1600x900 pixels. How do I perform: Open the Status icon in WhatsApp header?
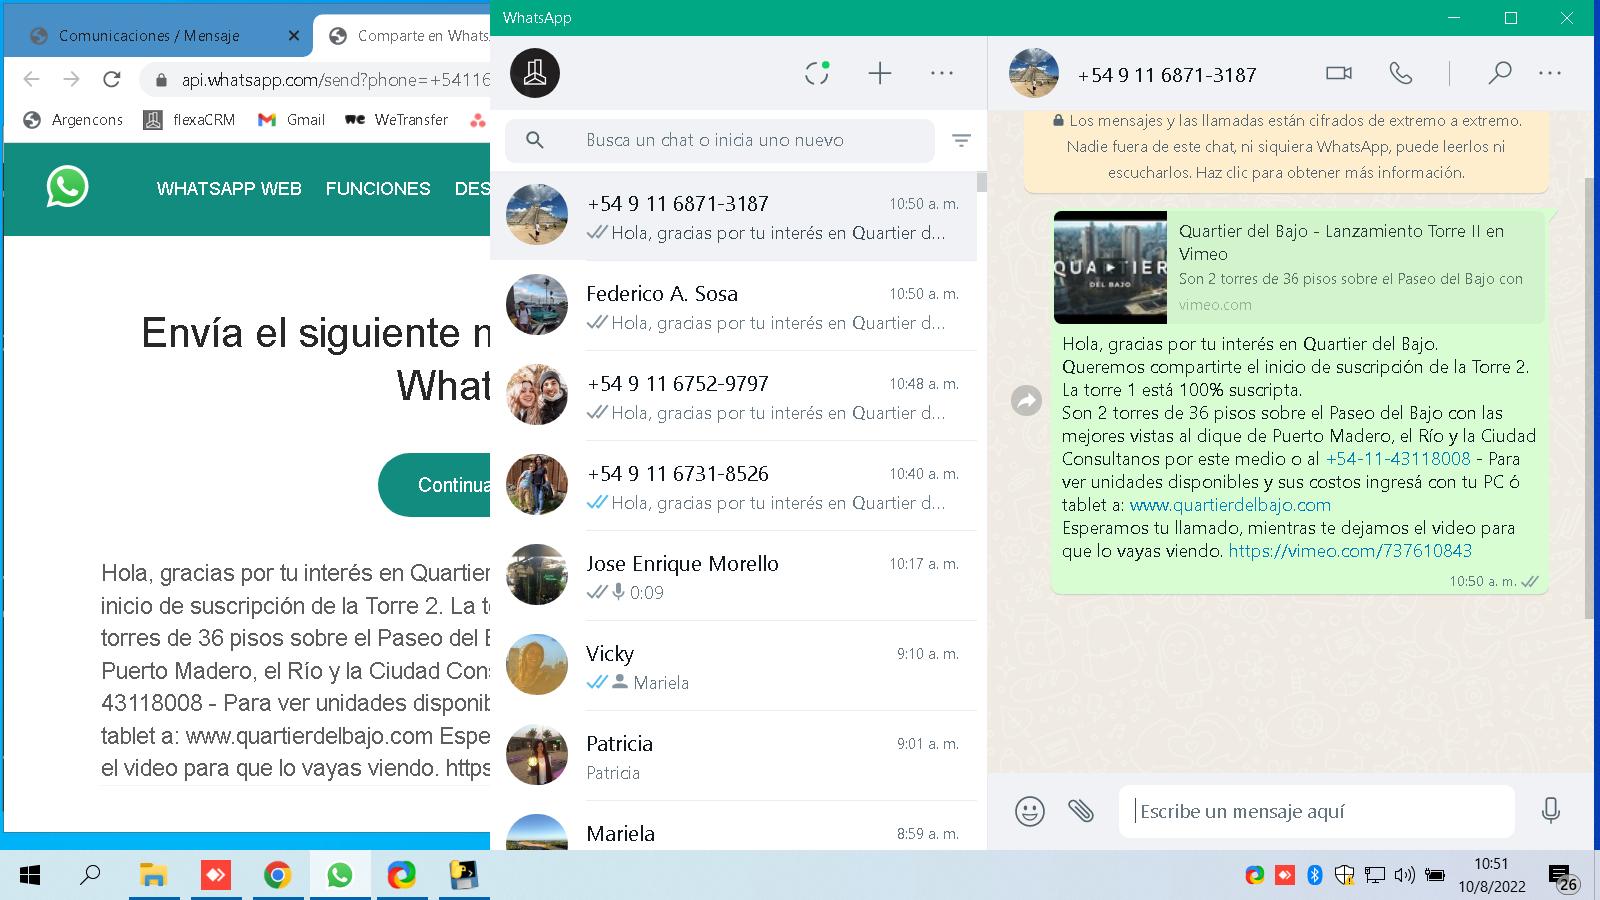(817, 73)
